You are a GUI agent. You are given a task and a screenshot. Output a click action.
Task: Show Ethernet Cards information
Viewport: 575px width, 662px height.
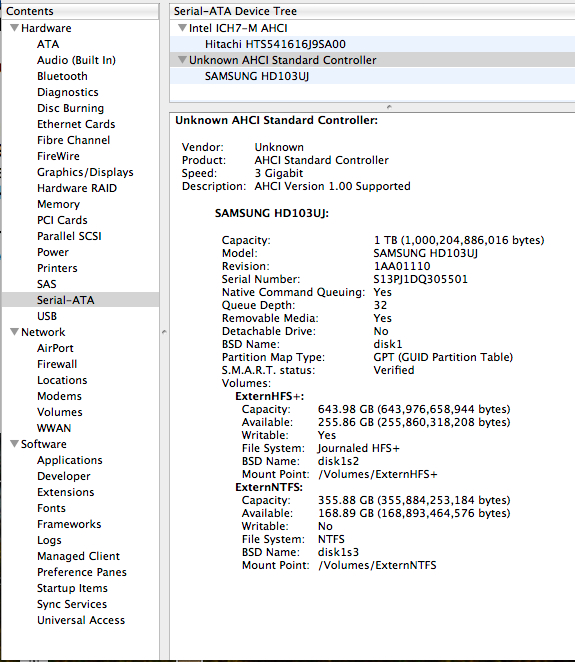pyautogui.click(x=76, y=124)
